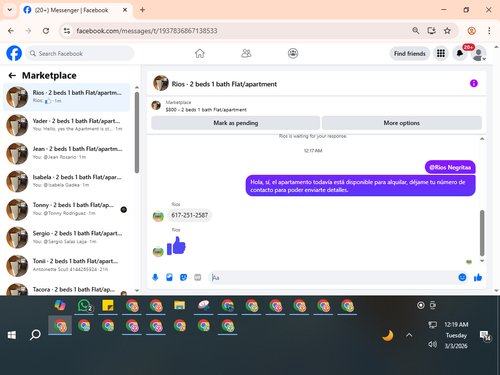Viewport: 500px width, 375px height.
Task: Click the conversation list scrollbar
Action: click(137, 133)
